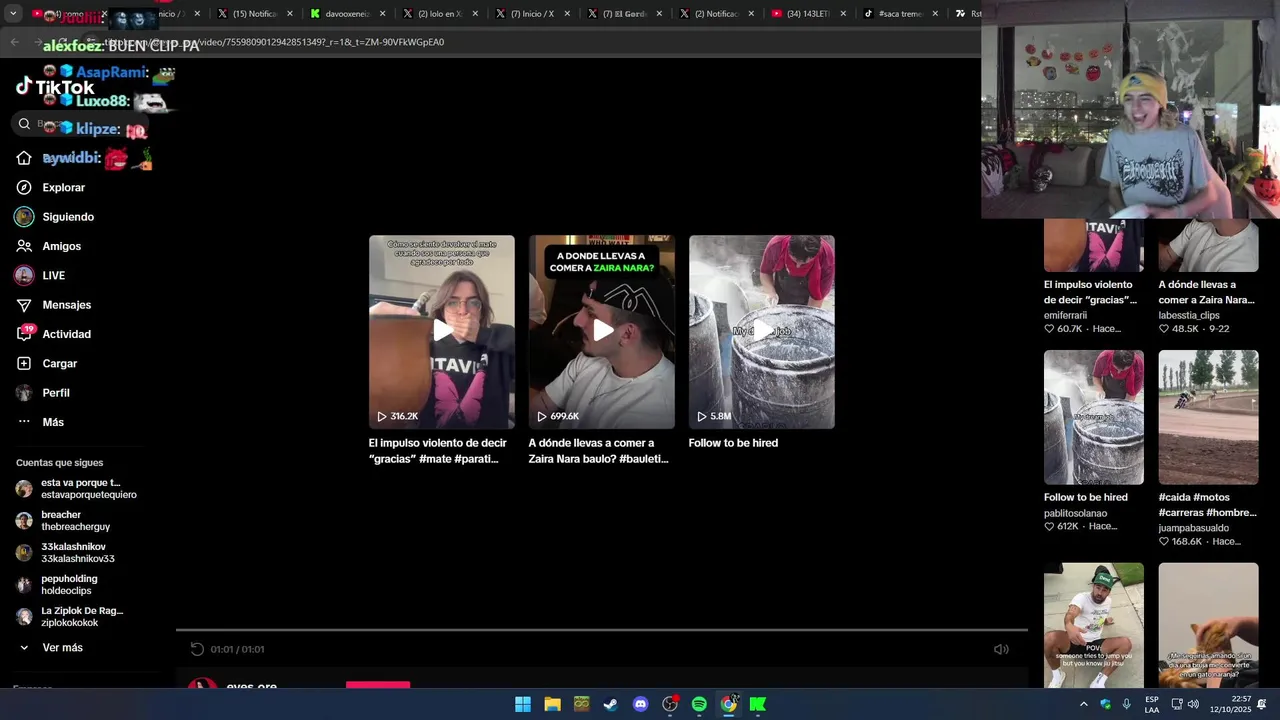Show hidden system tray icons chevron
1280x720 pixels.
[x=1083, y=704]
